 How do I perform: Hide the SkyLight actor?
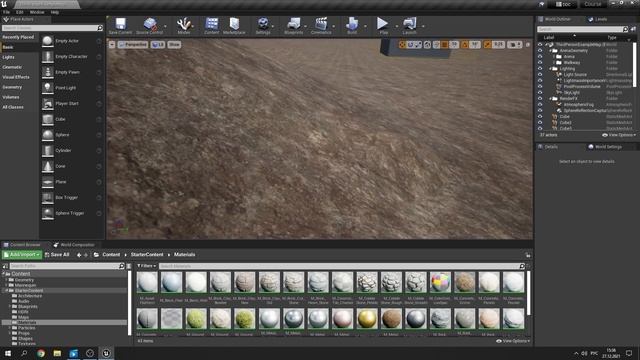[x=540, y=93]
